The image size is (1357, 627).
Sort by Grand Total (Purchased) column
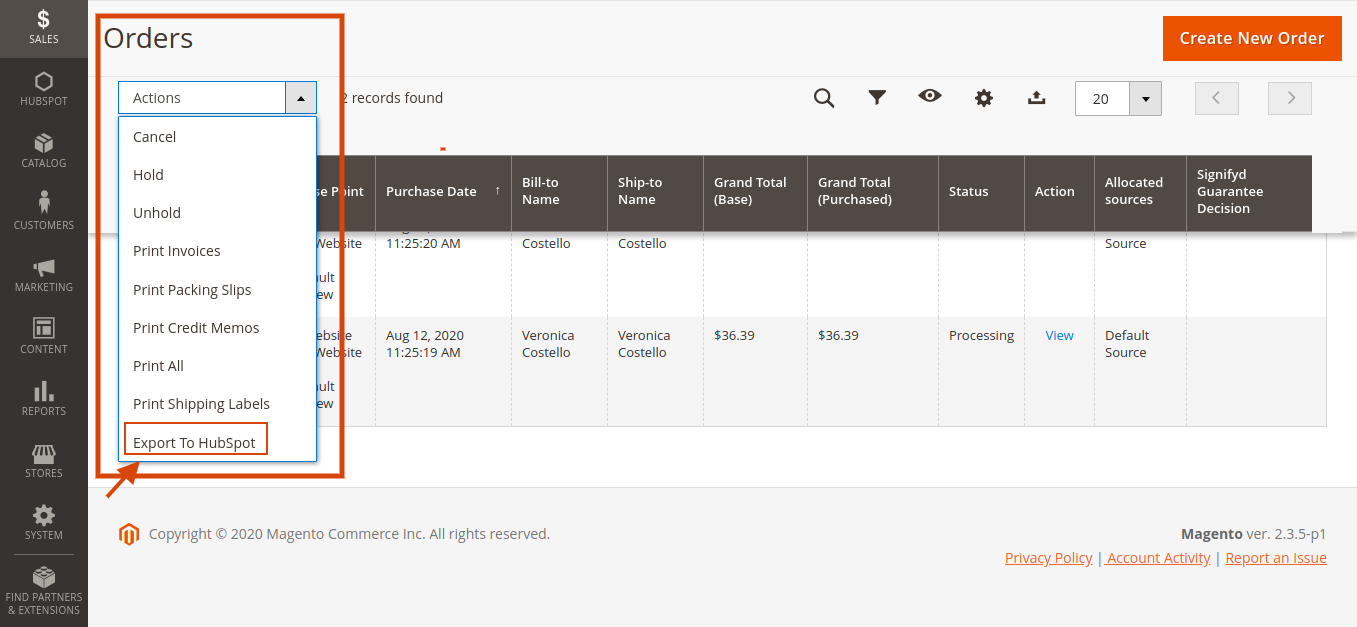click(873, 192)
